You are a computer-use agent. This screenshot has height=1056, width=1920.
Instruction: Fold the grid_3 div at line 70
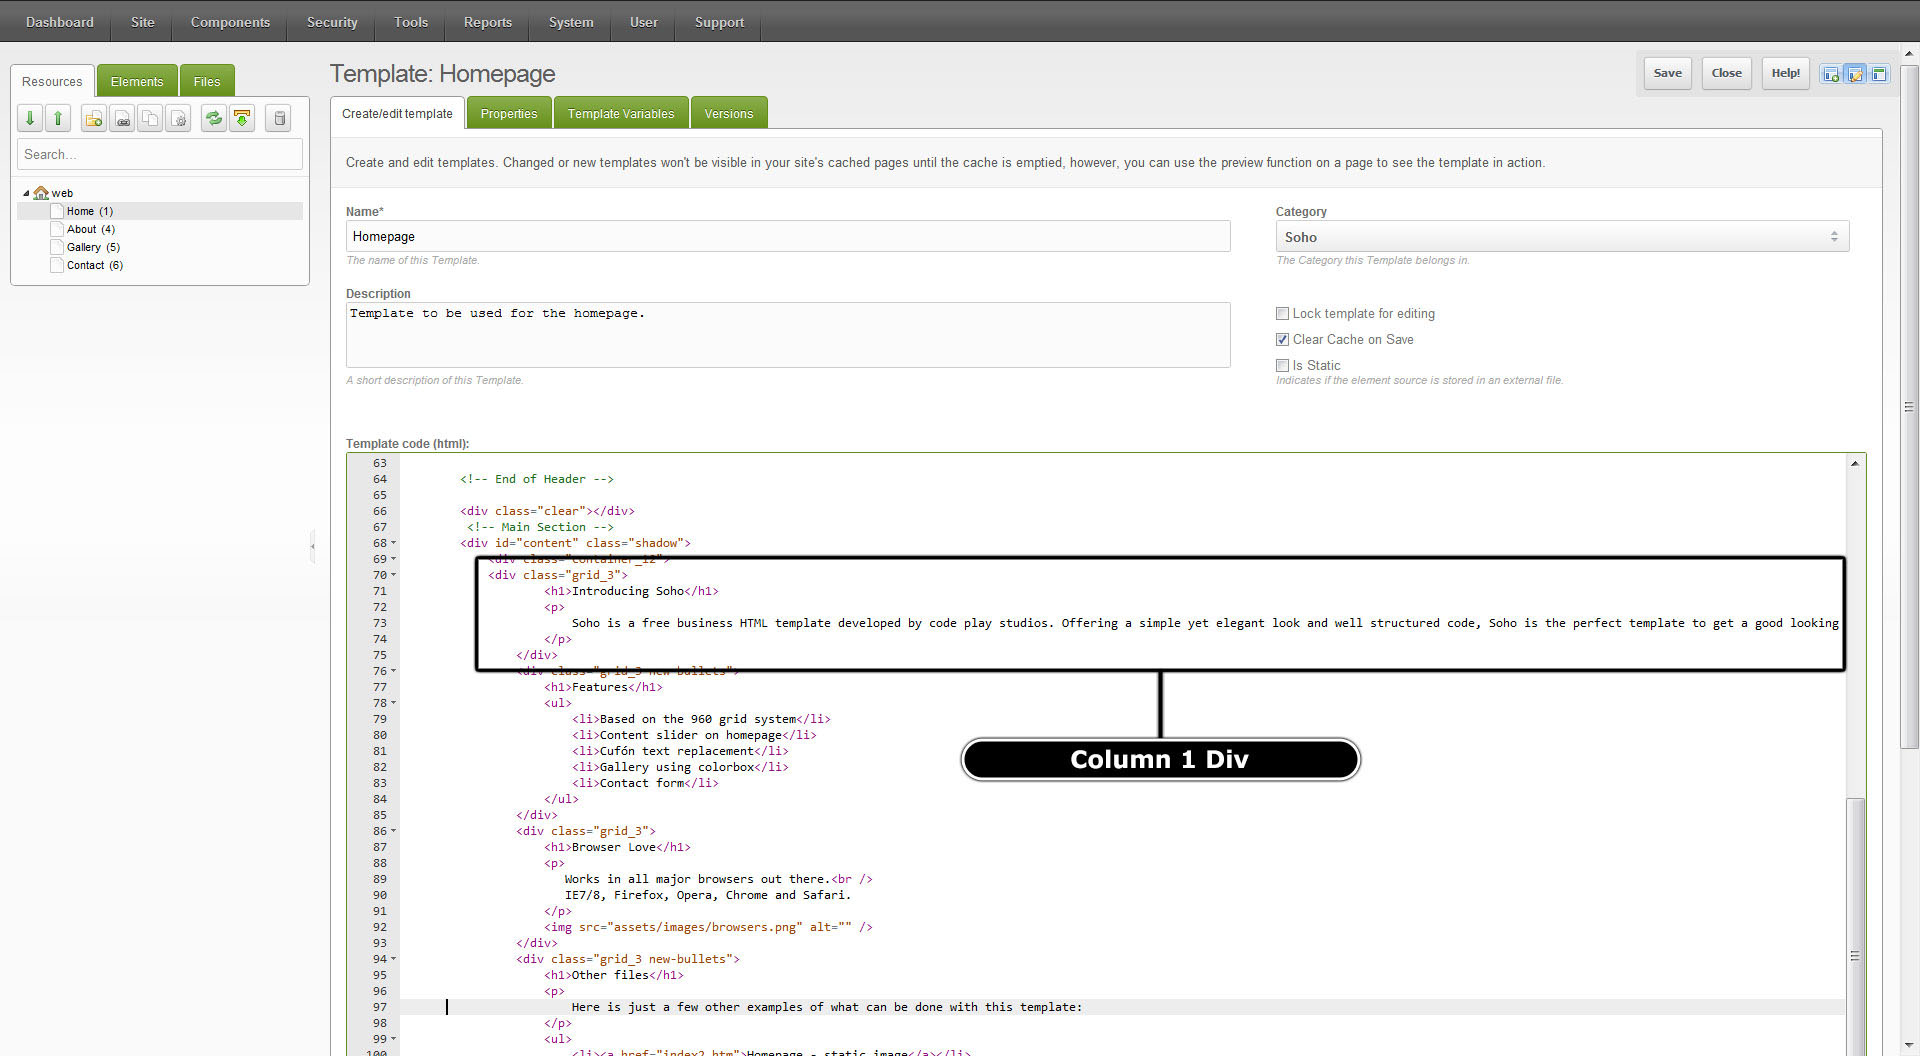pos(393,575)
